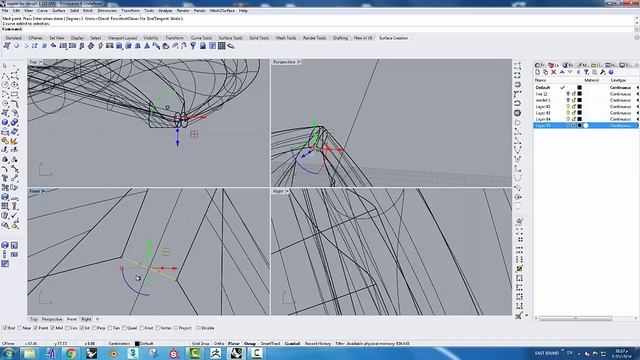This screenshot has height=360, width=640.
Task: Switch to the Surface Tools toolbar tab
Action: pyautogui.click(x=231, y=38)
